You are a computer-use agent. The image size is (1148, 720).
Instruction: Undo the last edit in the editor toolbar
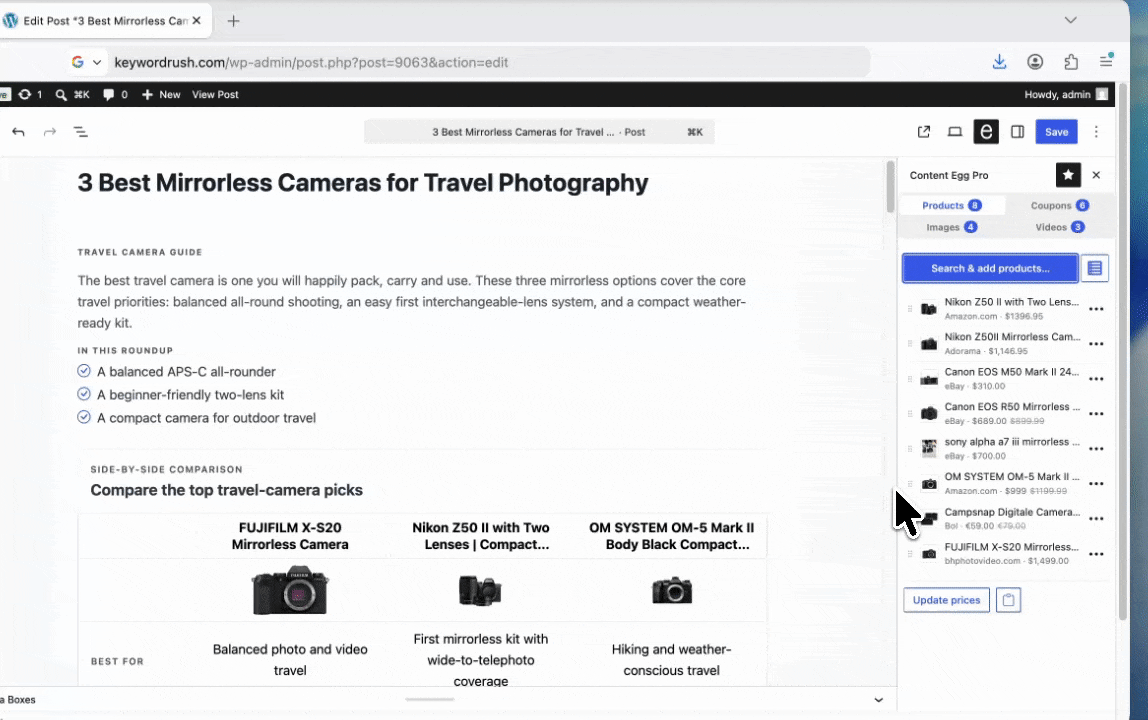click(x=18, y=132)
